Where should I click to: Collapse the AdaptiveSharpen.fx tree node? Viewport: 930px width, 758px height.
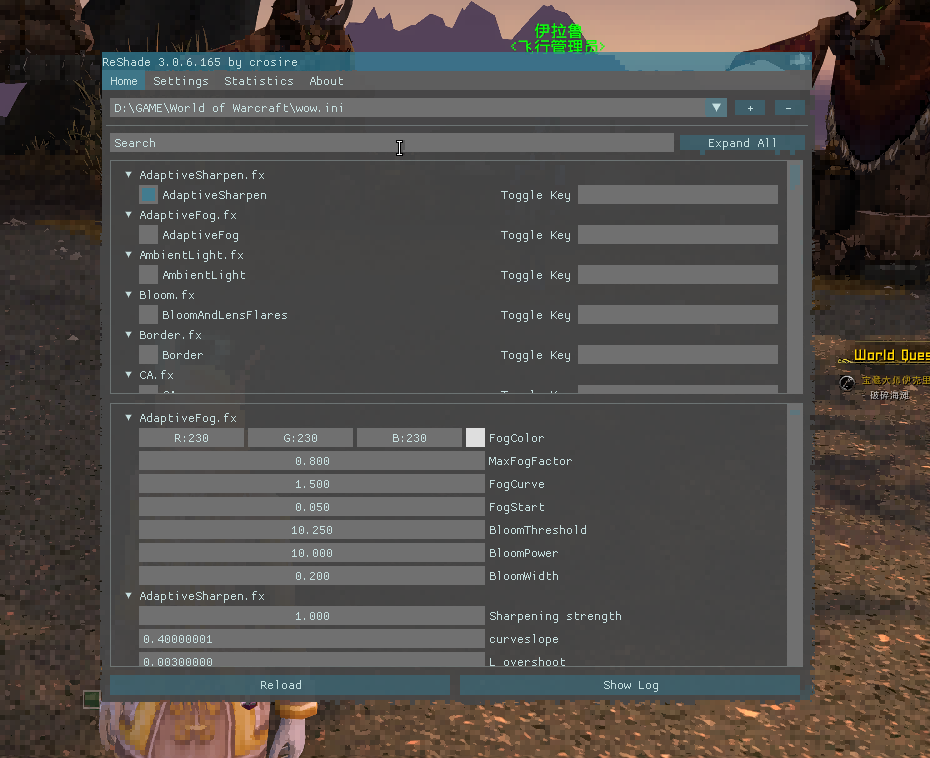129,175
